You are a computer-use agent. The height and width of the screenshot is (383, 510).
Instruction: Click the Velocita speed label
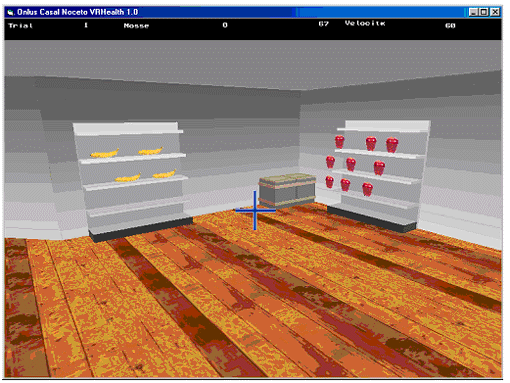tap(365, 23)
